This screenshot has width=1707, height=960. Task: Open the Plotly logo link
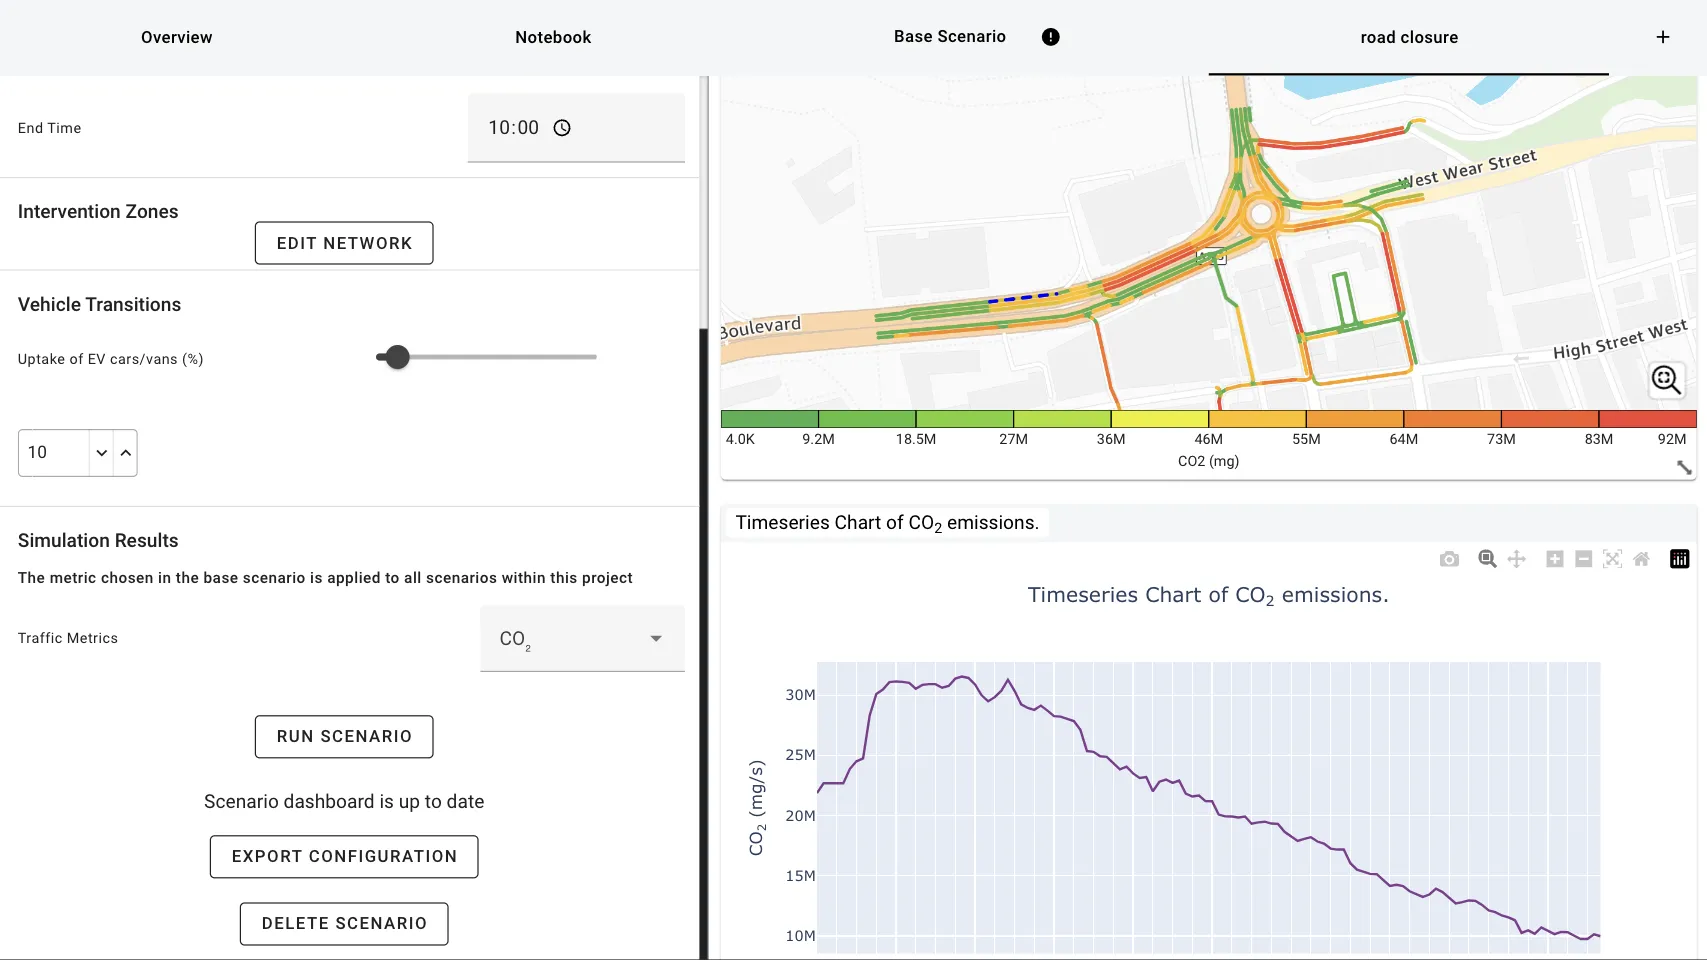[1680, 559]
